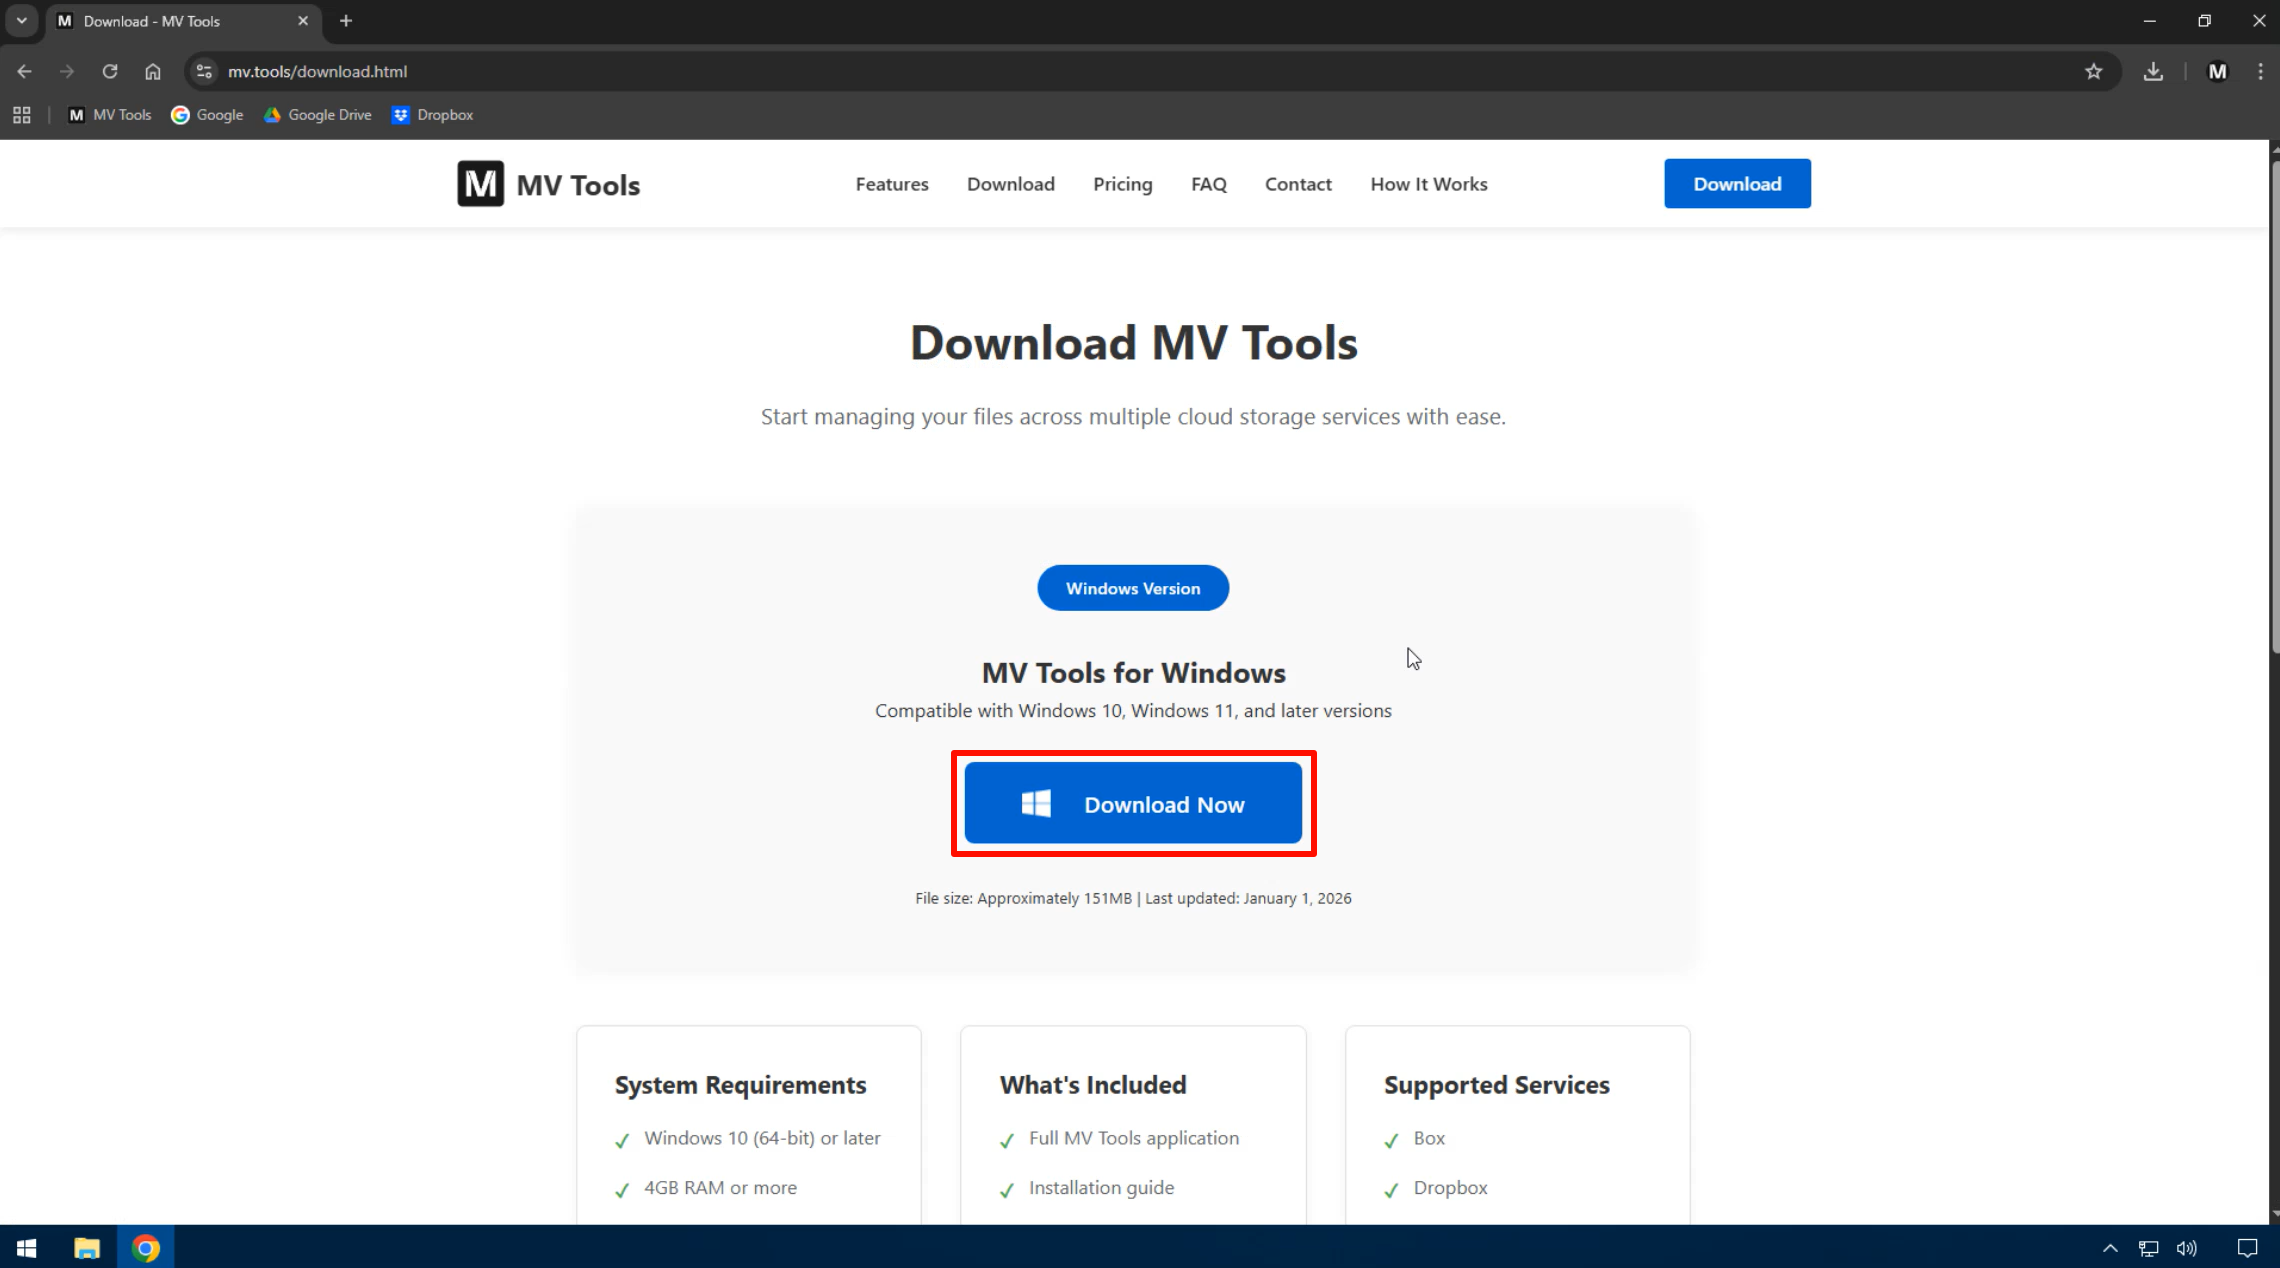Image resolution: width=2280 pixels, height=1268 pixels.
Task: Open the Google Drive bookmark
Action: pos(317,115)
